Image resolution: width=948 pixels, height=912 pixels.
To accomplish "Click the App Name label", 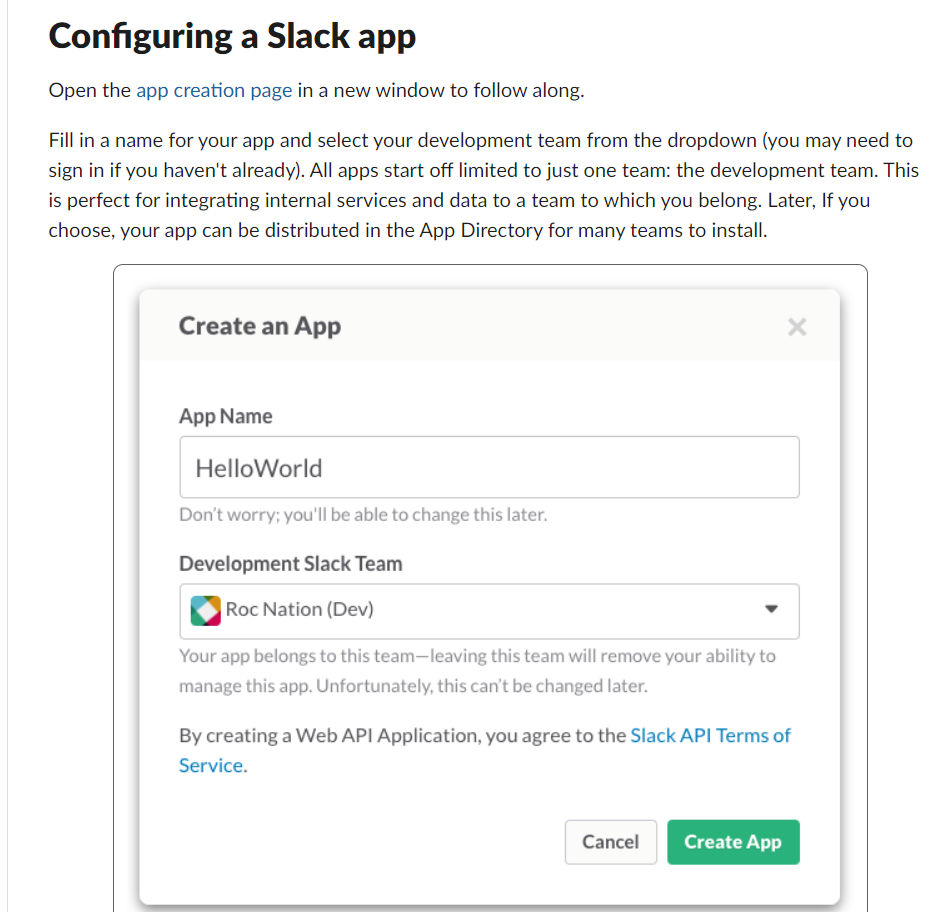I will [x=226, y=416].
